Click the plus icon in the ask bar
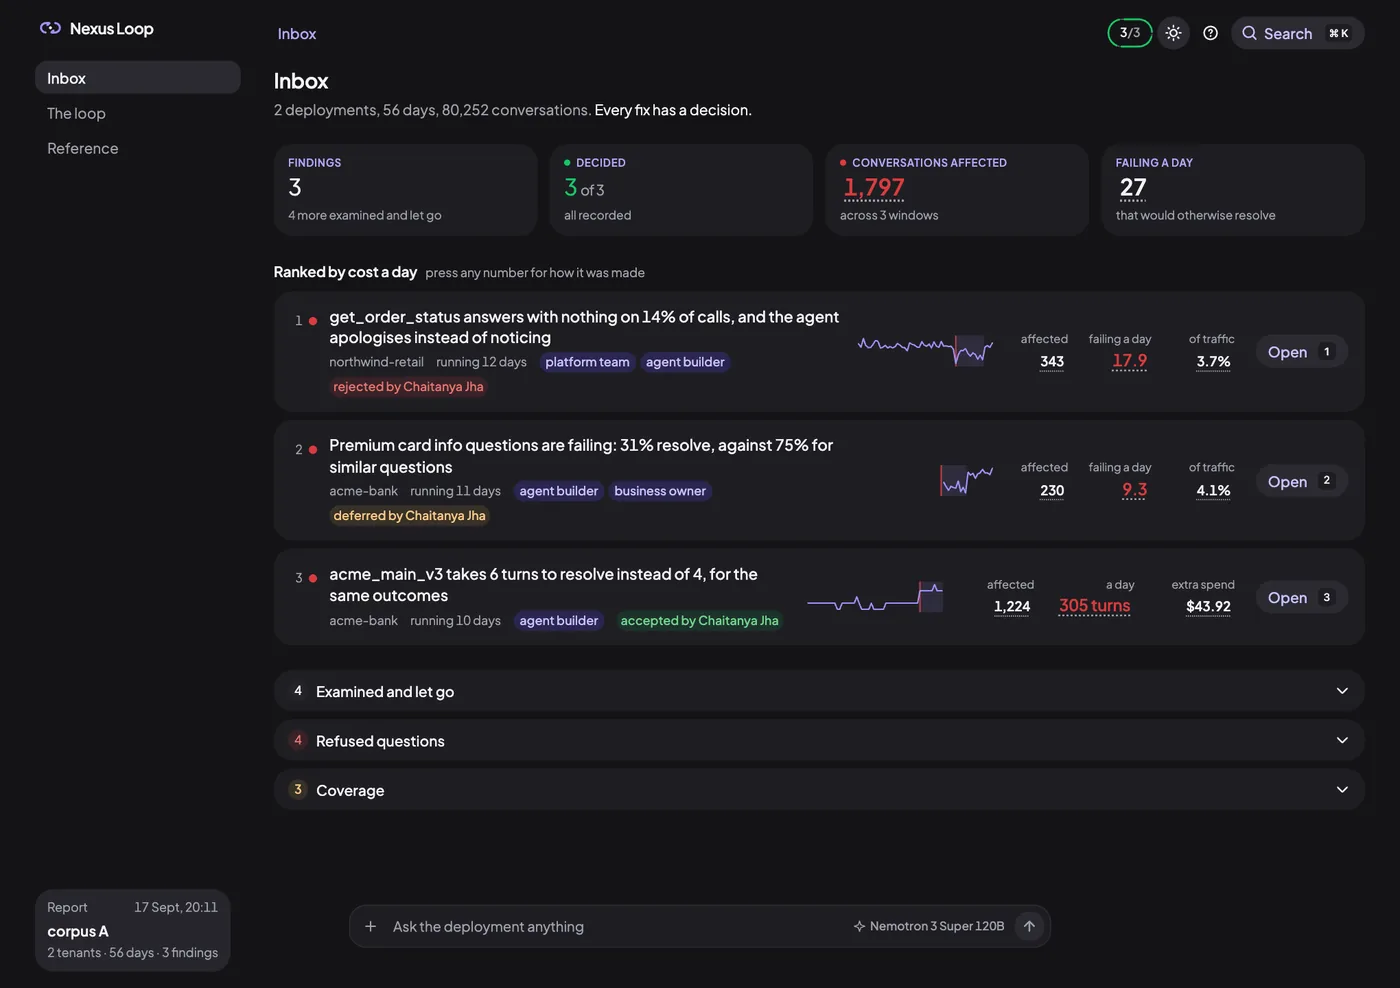The height and width of the screenshot is (988, 1400). pyautogui.click(x=370, y=926)
